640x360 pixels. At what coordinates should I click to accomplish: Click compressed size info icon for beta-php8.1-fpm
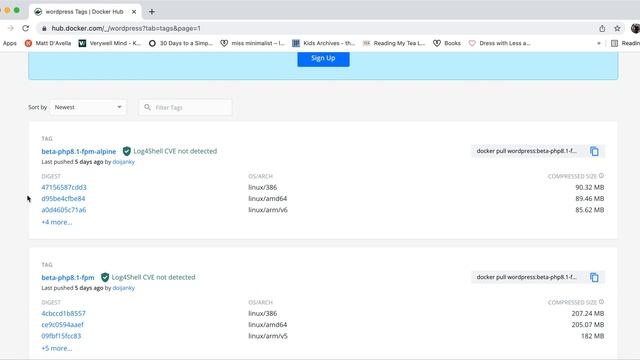(x=601, y=302)
